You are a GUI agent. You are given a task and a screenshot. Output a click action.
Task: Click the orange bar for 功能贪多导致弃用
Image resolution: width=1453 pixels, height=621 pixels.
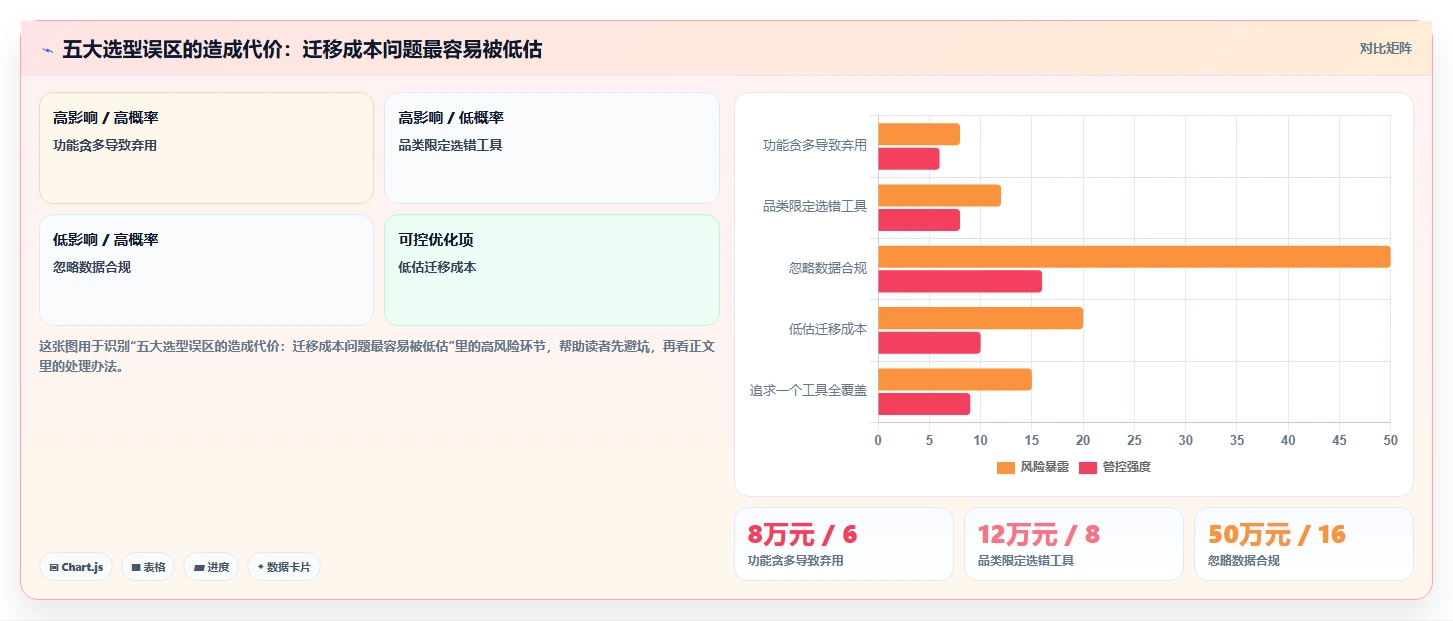pyautogui.click(x=919, y=134)
